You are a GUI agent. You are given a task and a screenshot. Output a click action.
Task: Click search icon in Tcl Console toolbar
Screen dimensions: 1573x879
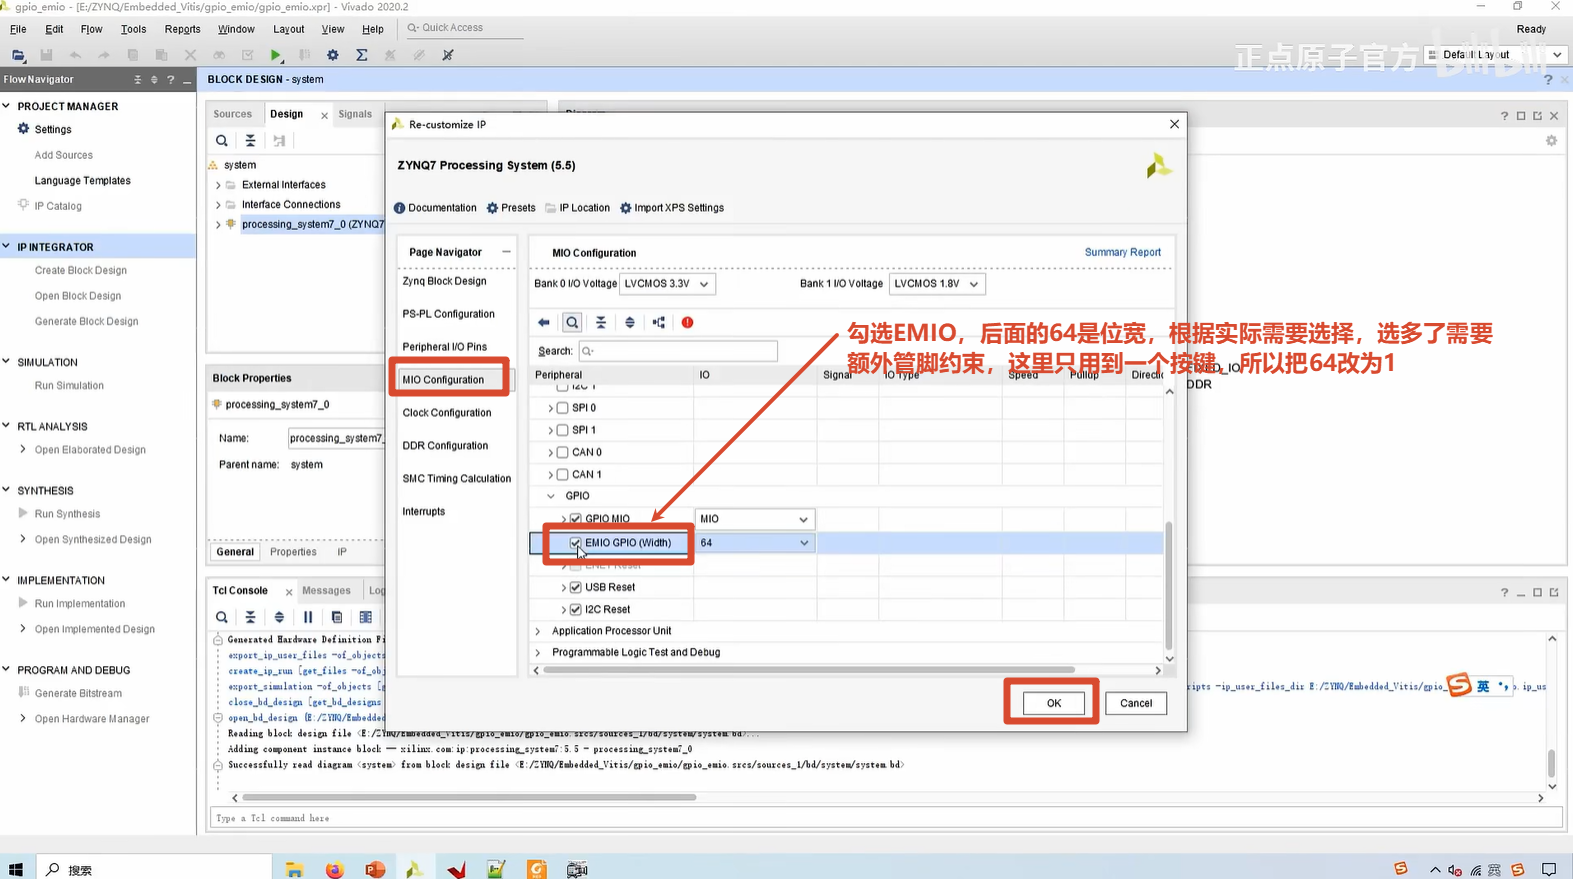pyautogui.click(x=222, y=617)
